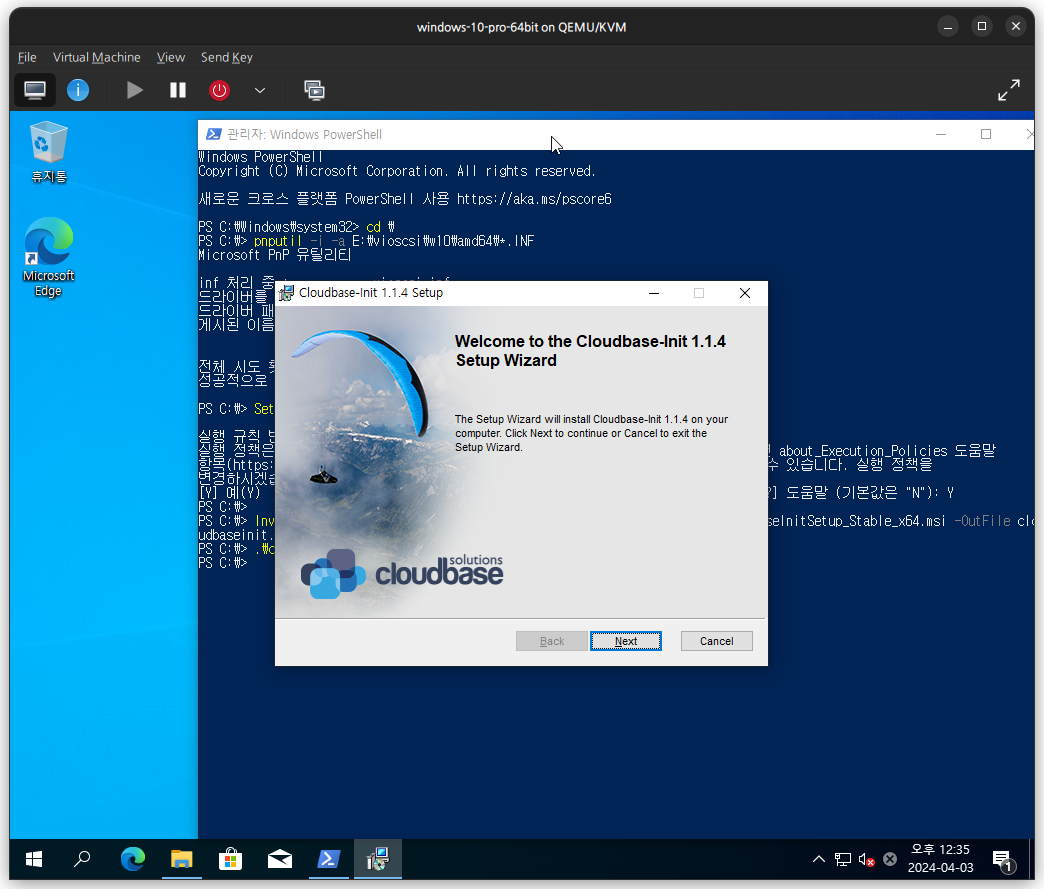Open taskbar search
The height and width of the screenshot is (889, 1044).
[x=82, y=859]
